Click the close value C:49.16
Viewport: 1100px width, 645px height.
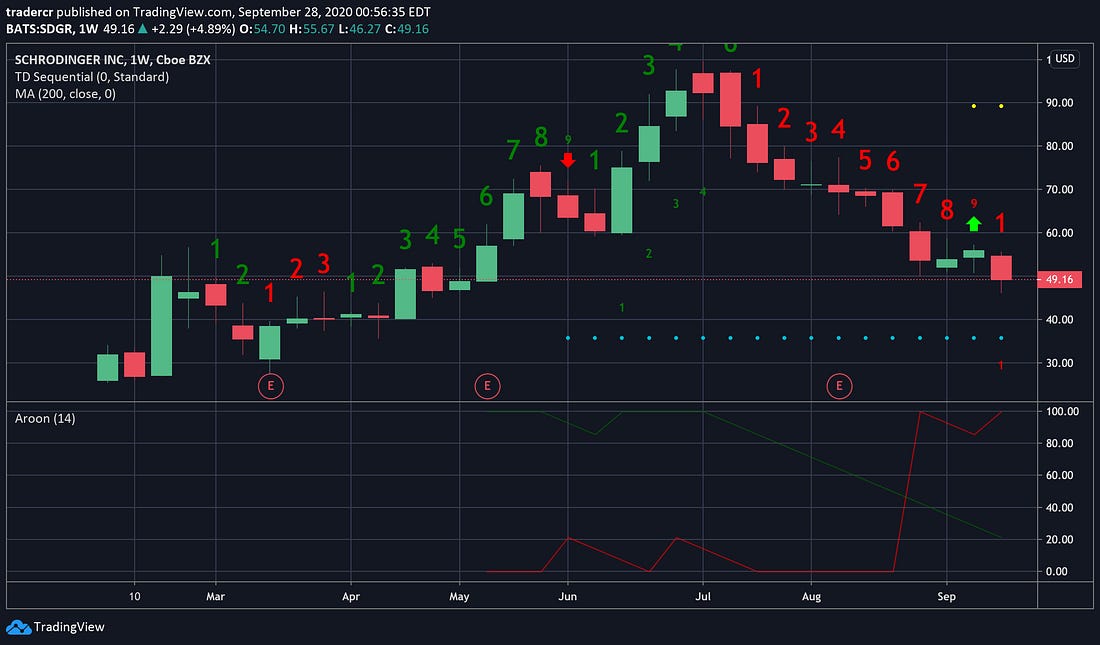point(407,29)
